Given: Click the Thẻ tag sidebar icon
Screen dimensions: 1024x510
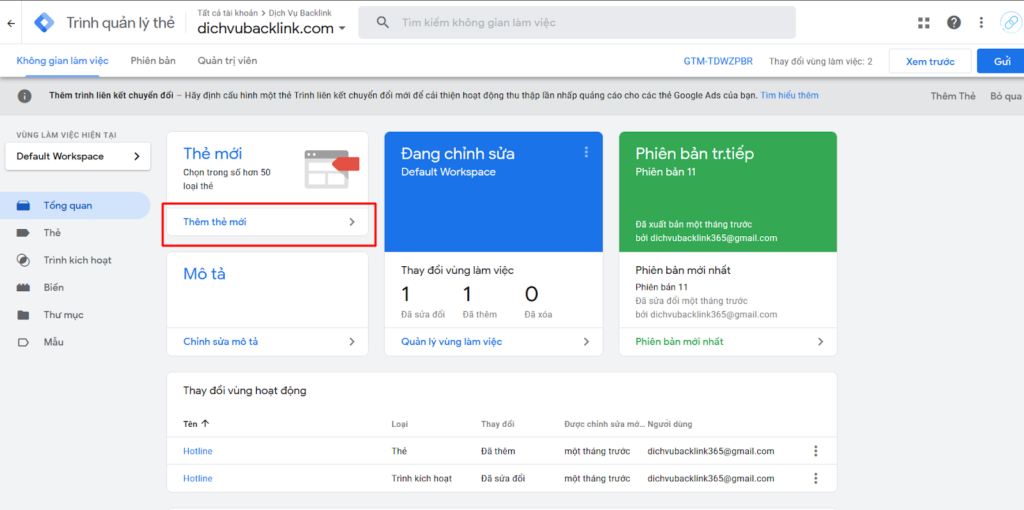Looking at the screenshot, I should point(24,233).
